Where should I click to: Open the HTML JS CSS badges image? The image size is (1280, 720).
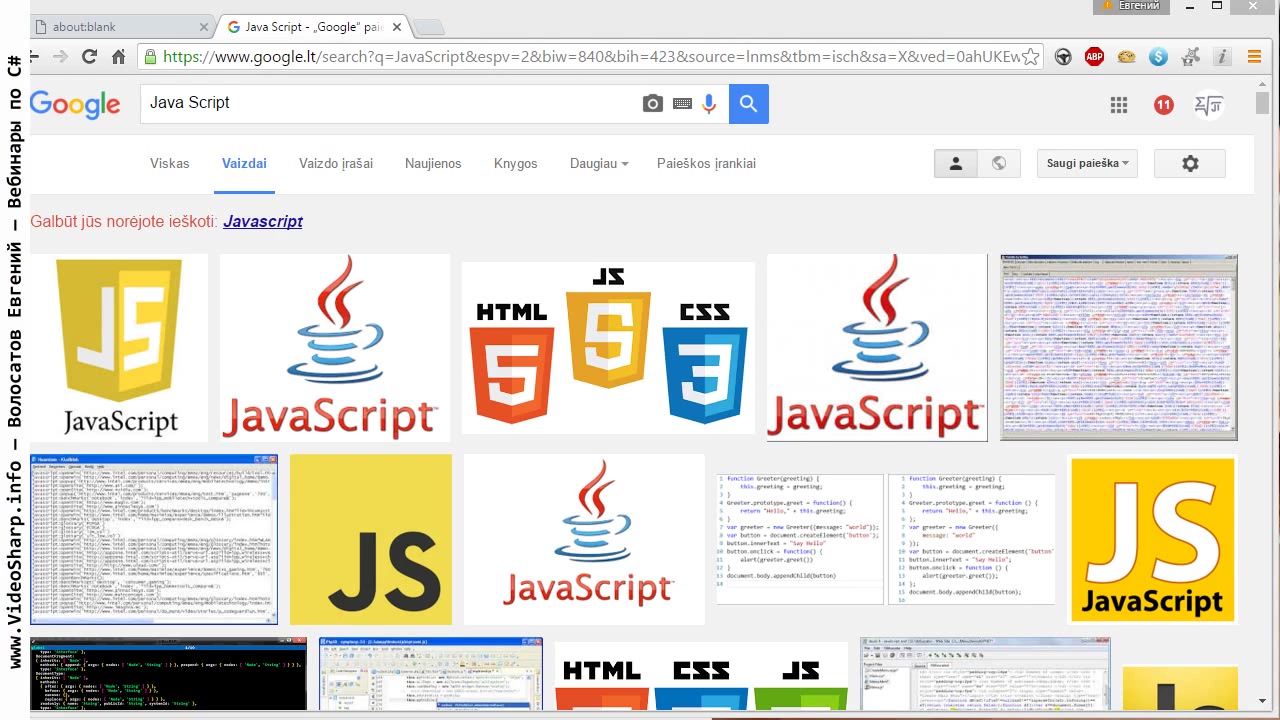[608, 347]
